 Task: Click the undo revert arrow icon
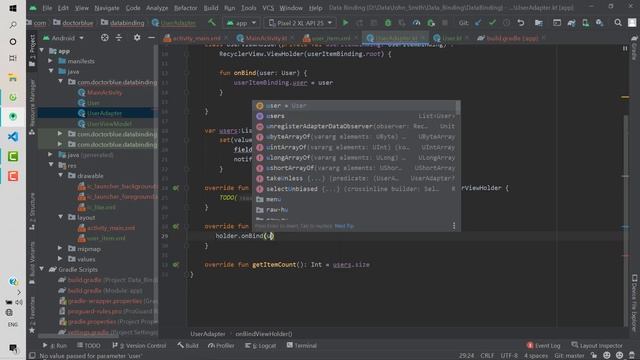[x=521, y=23]
